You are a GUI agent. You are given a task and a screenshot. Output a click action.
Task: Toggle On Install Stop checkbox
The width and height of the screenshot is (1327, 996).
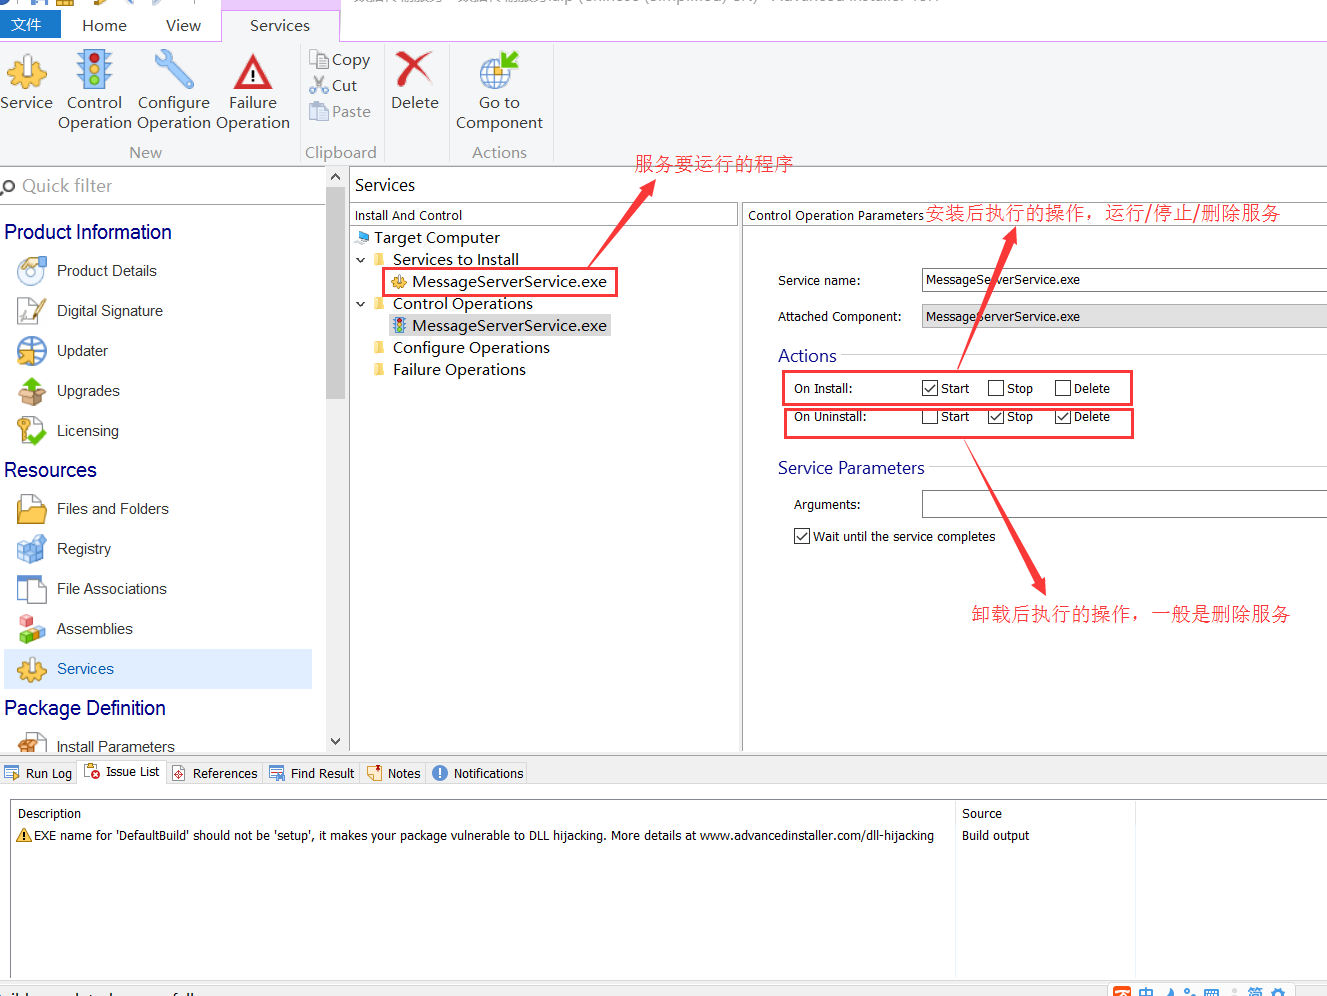pos(996,388)
